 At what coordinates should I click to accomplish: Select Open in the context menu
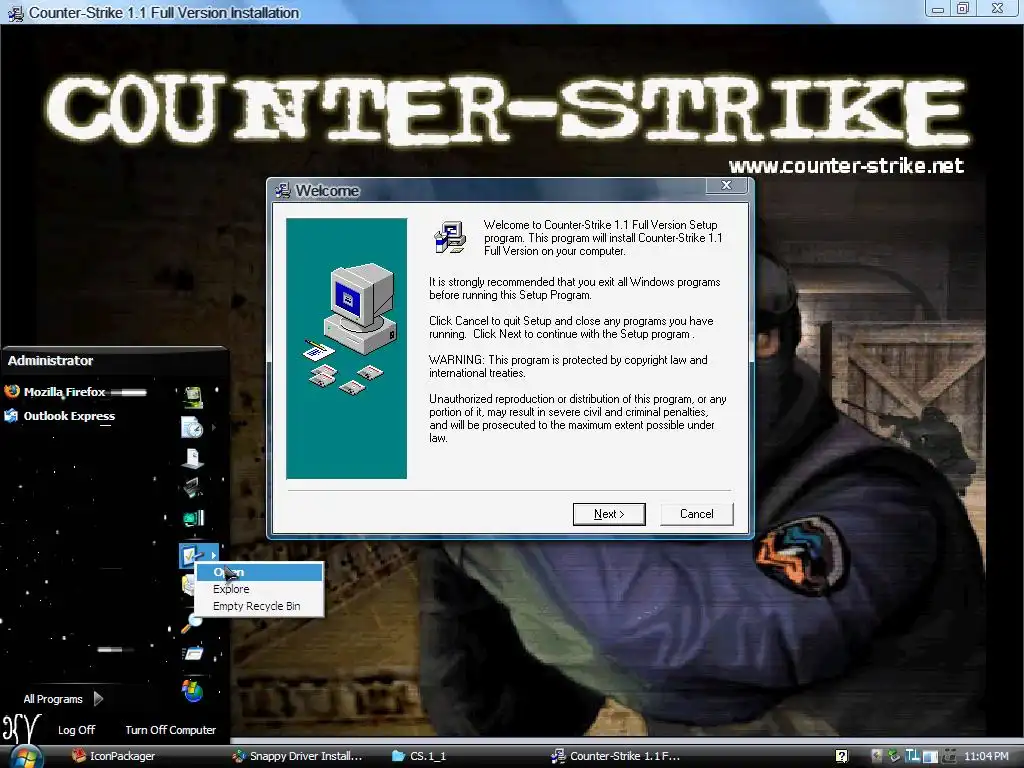point(259,572)
